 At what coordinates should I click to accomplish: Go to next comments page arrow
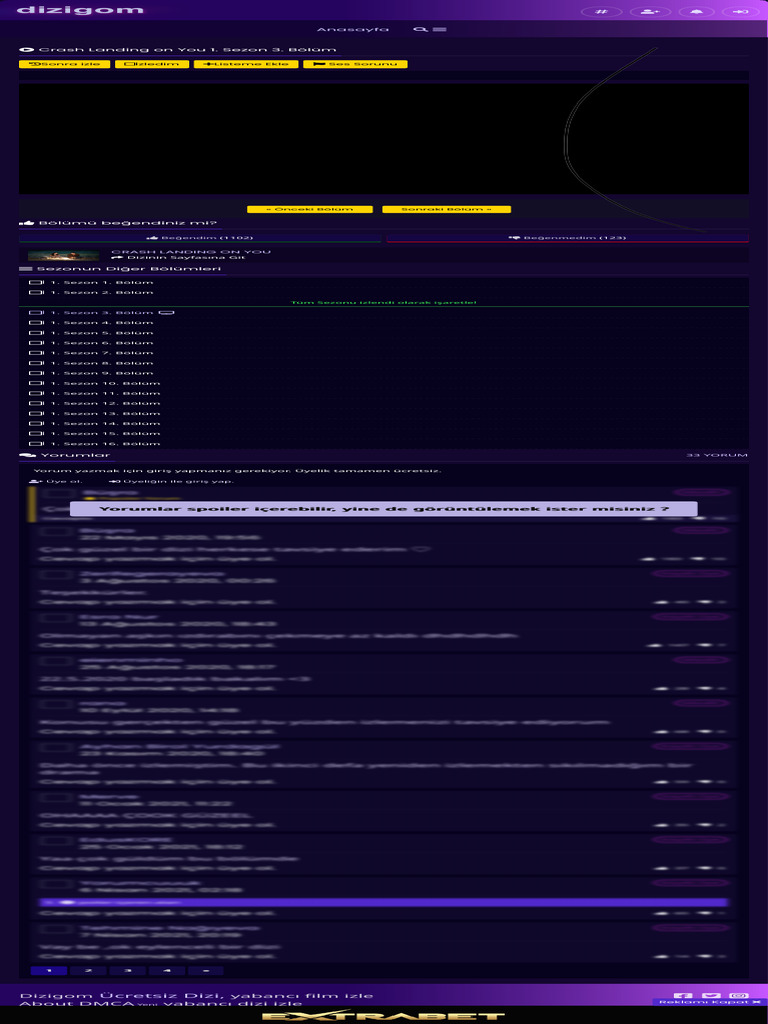(x=206, y=971)
